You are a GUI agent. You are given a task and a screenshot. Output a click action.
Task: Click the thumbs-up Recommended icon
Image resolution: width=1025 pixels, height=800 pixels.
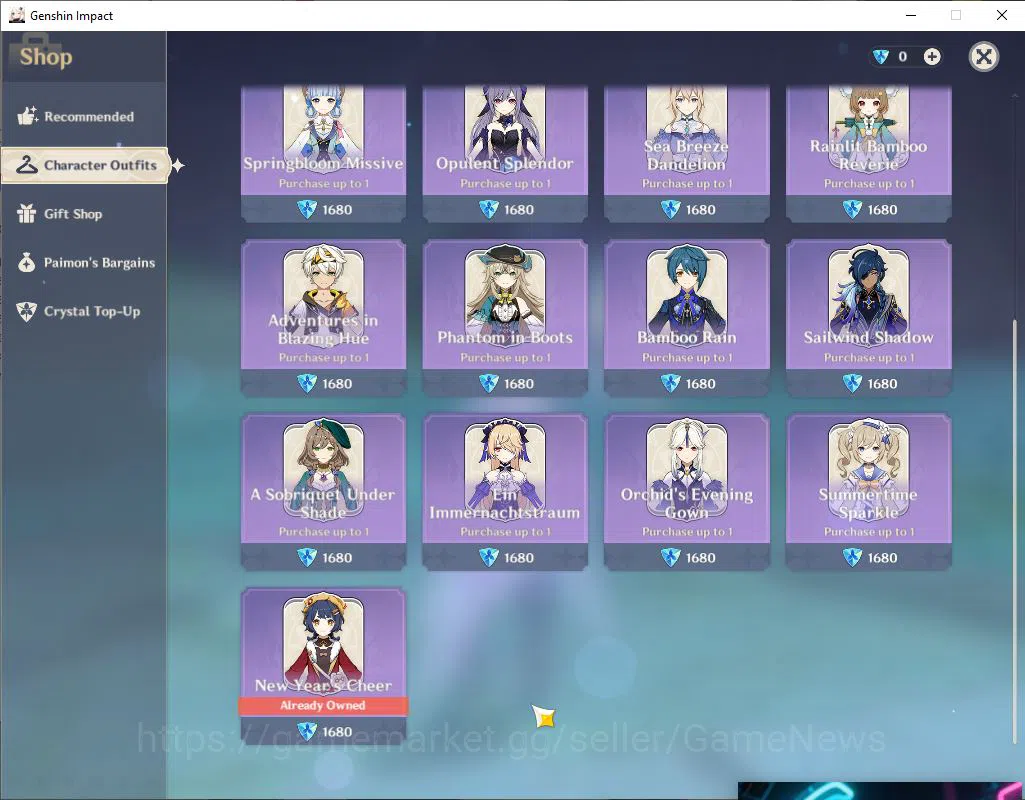27,116
